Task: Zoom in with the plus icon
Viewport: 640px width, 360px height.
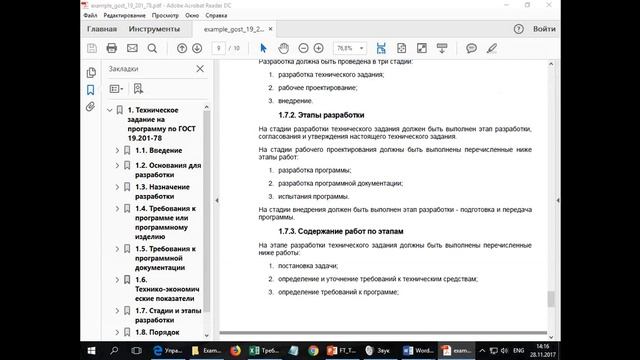Action: pyautogui.click(x=319, y=48)
